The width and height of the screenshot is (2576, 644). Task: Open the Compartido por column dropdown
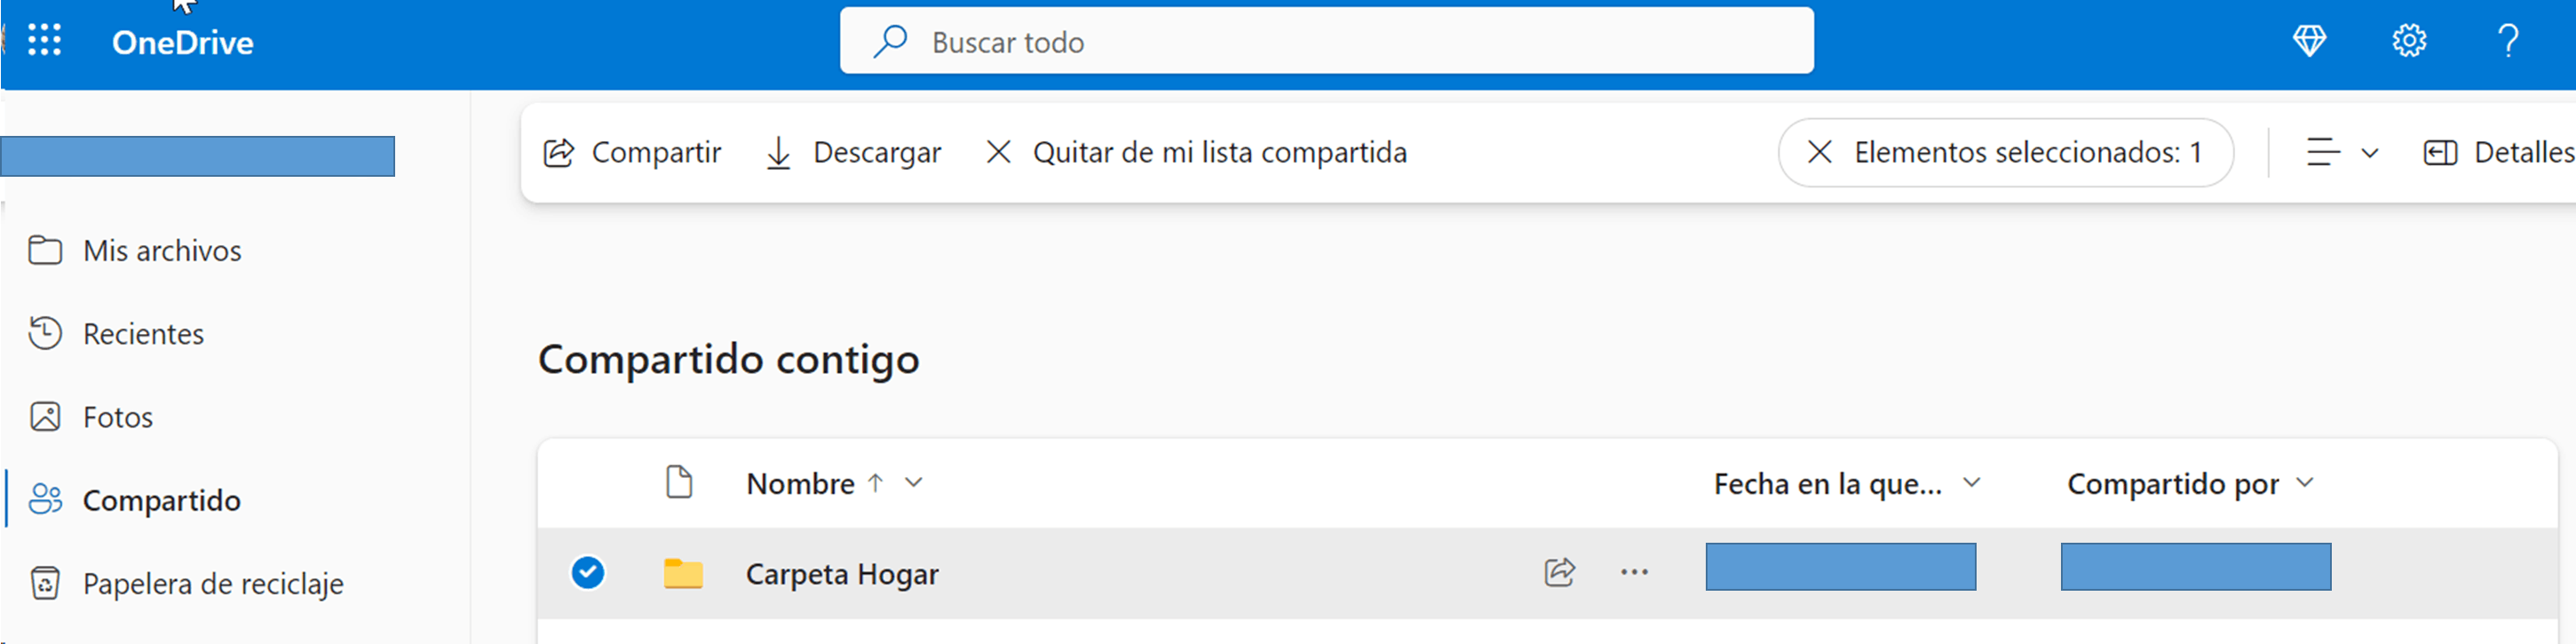click(x=2305, y=483)
